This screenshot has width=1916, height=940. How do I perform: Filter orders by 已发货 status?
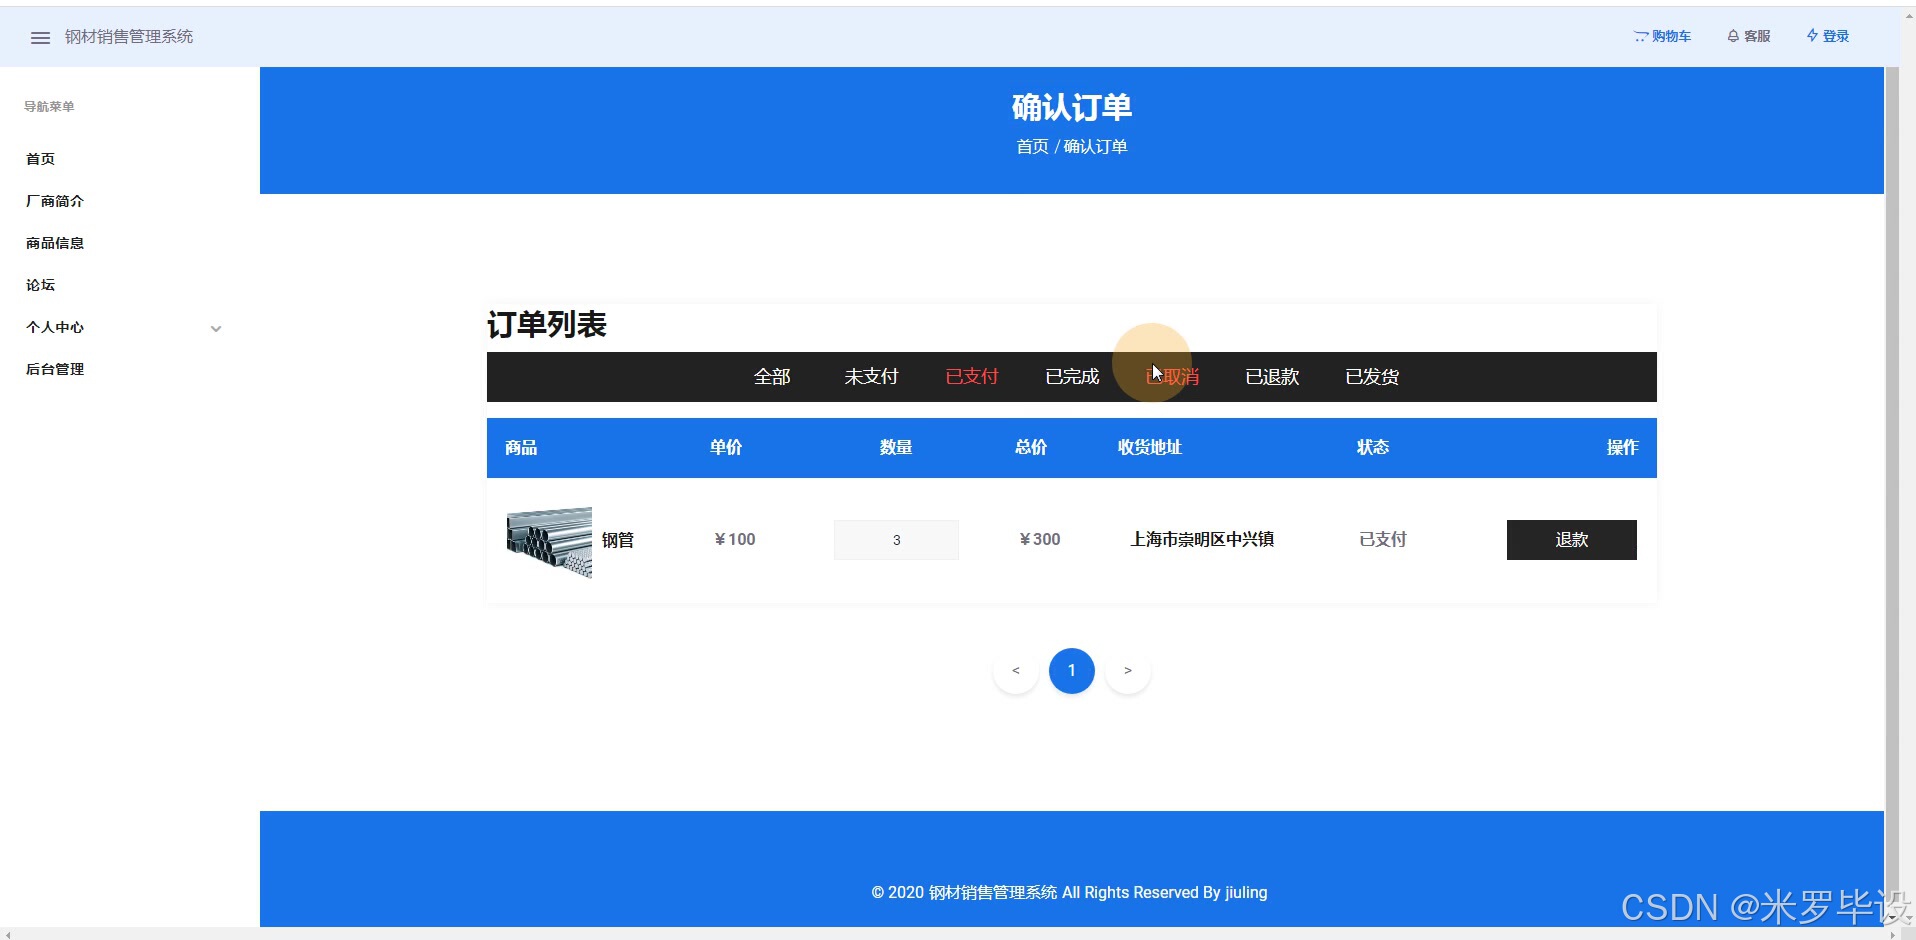tap(1371, 377)
